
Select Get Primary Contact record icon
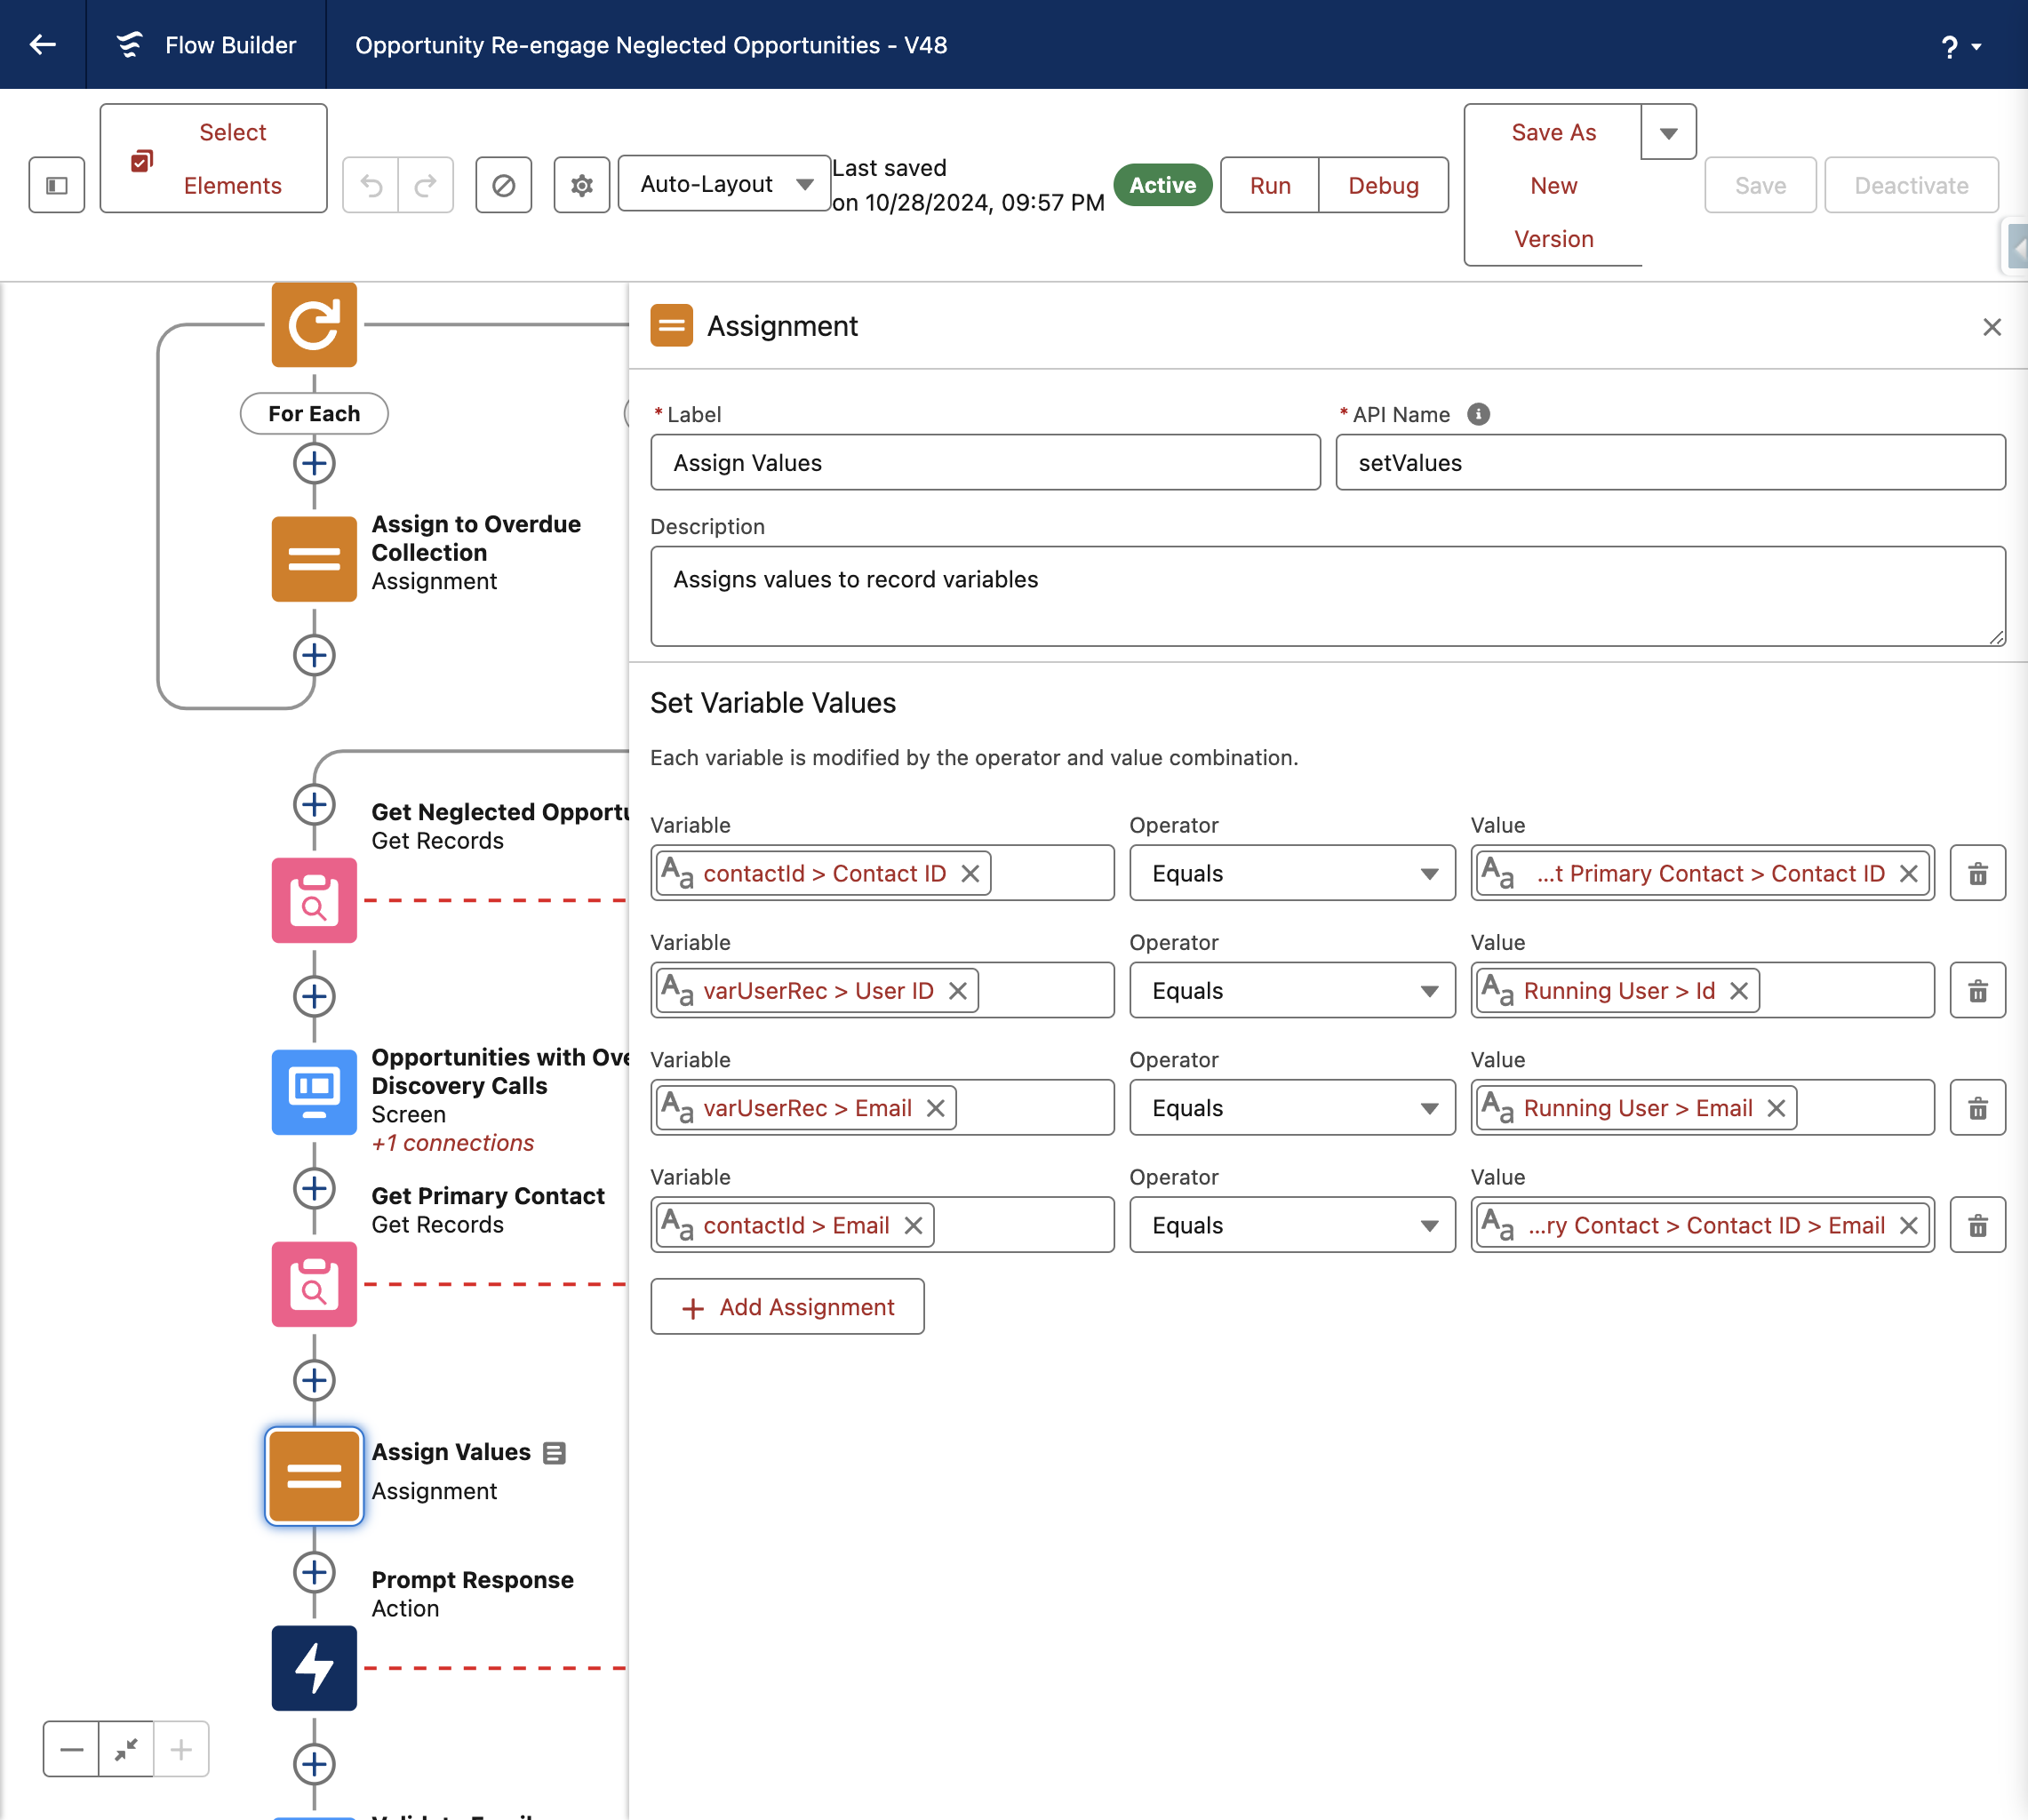click(x=314, y=1284)
